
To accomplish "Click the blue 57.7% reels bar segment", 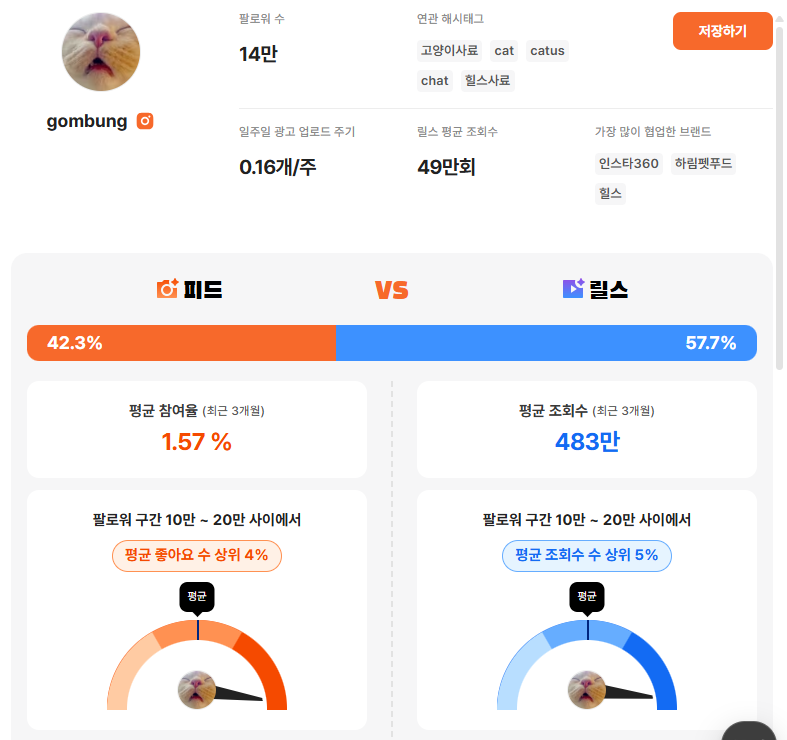I will 545,343.
